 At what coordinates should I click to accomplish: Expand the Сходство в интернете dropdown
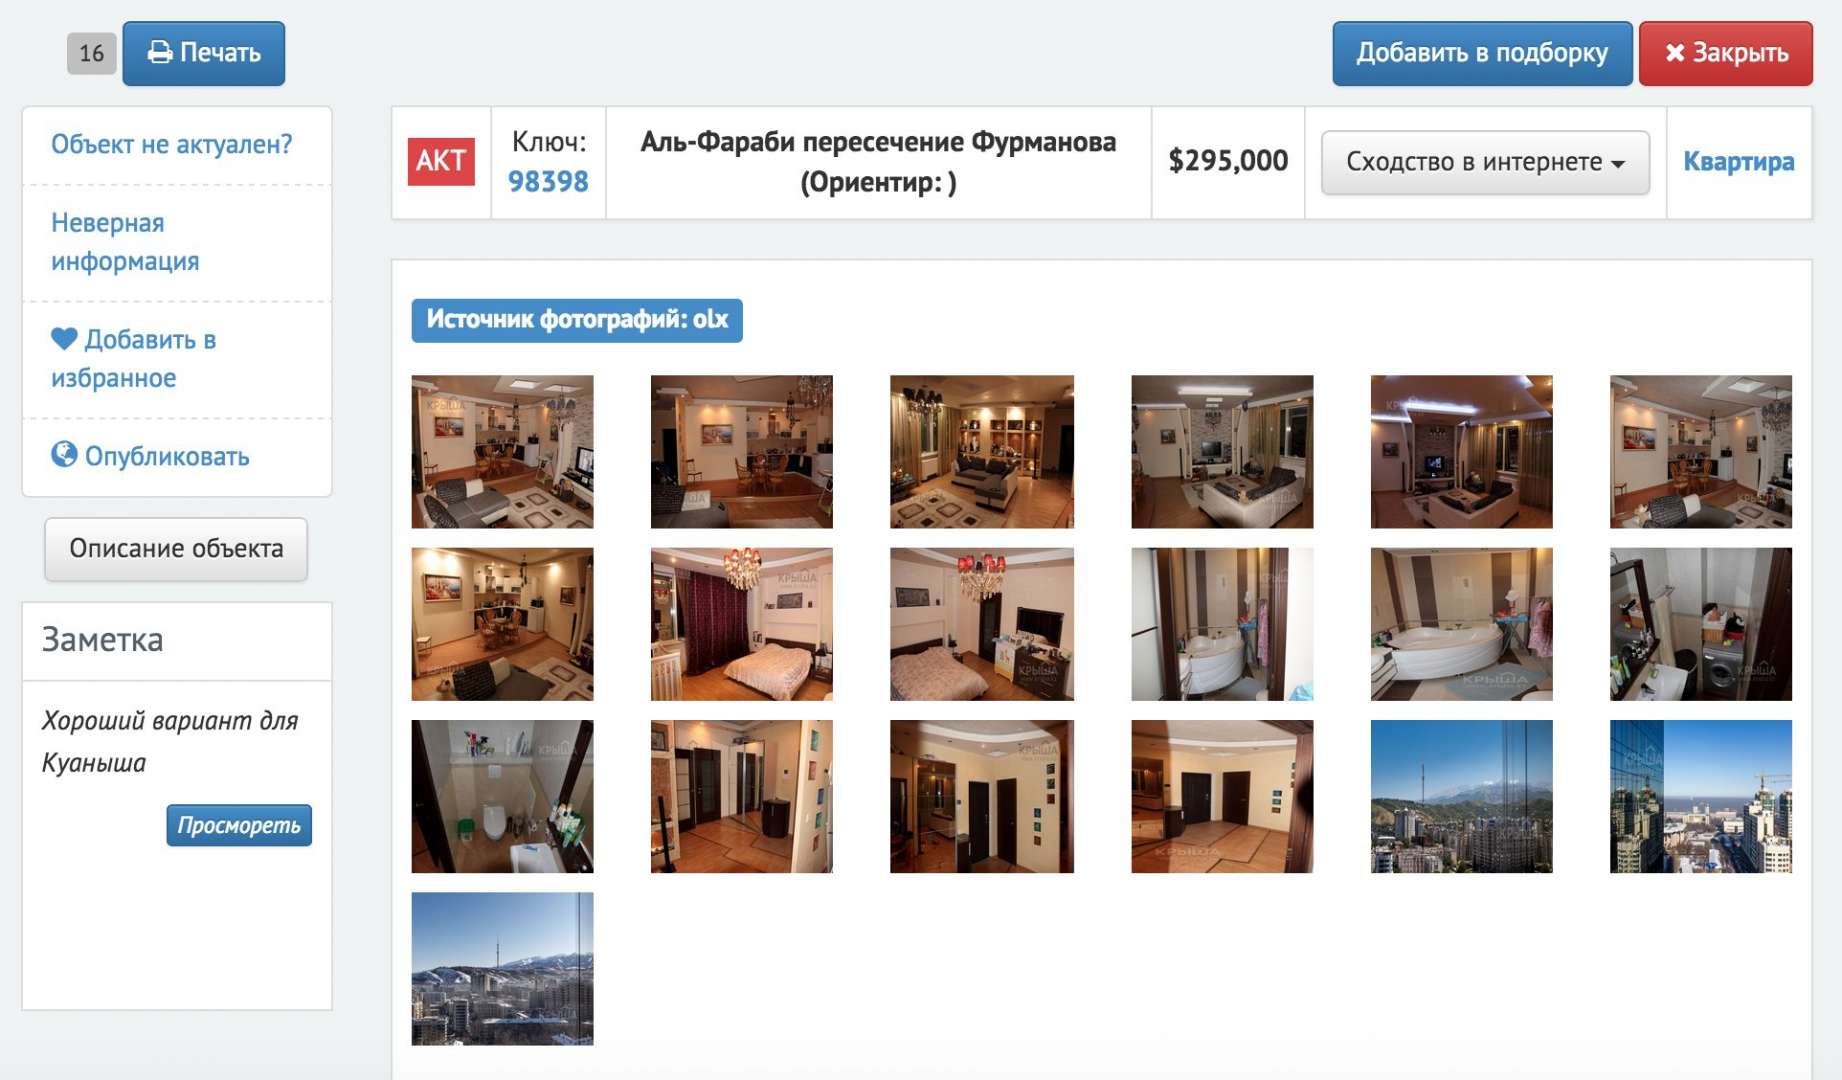pos(1485,162)
